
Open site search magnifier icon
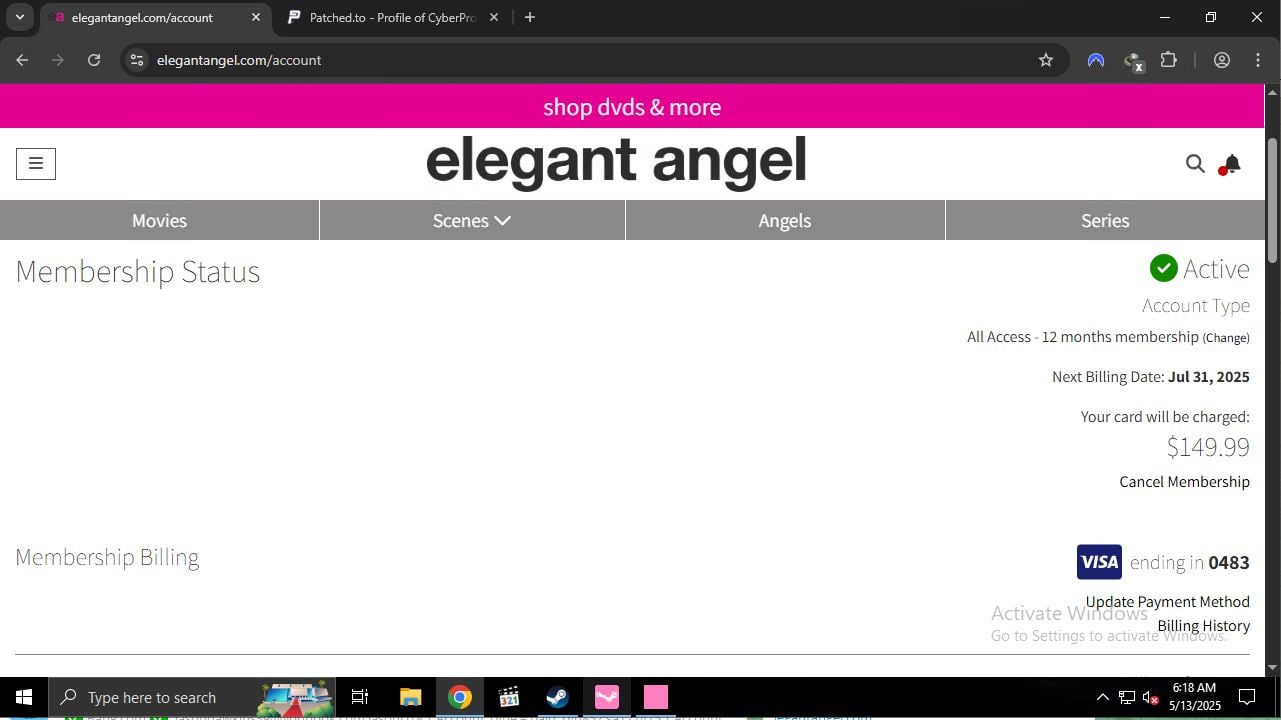coord(1195,164)
